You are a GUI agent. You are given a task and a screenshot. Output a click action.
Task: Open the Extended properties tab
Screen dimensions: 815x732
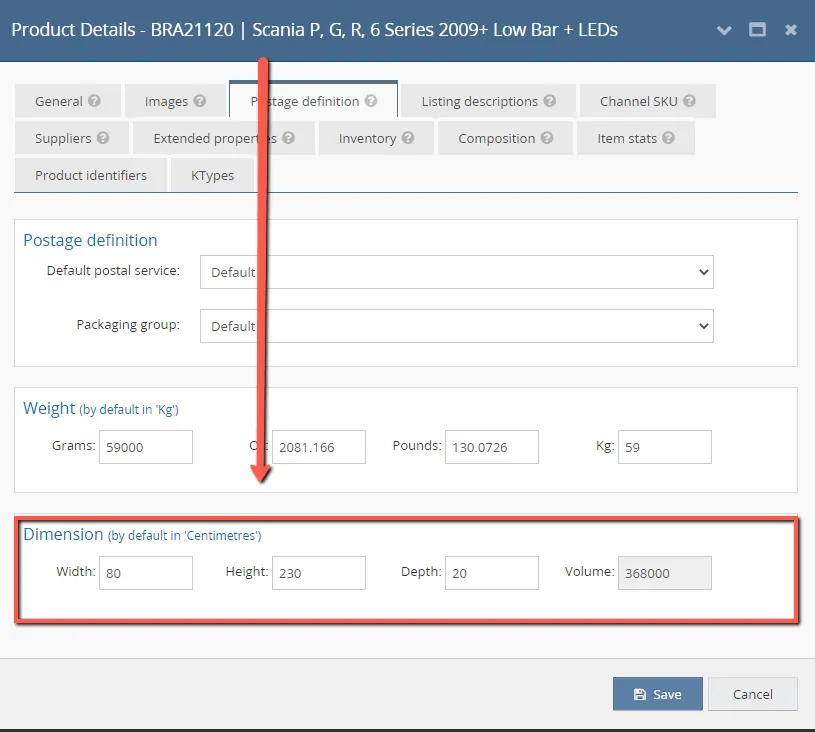(224, 138)
